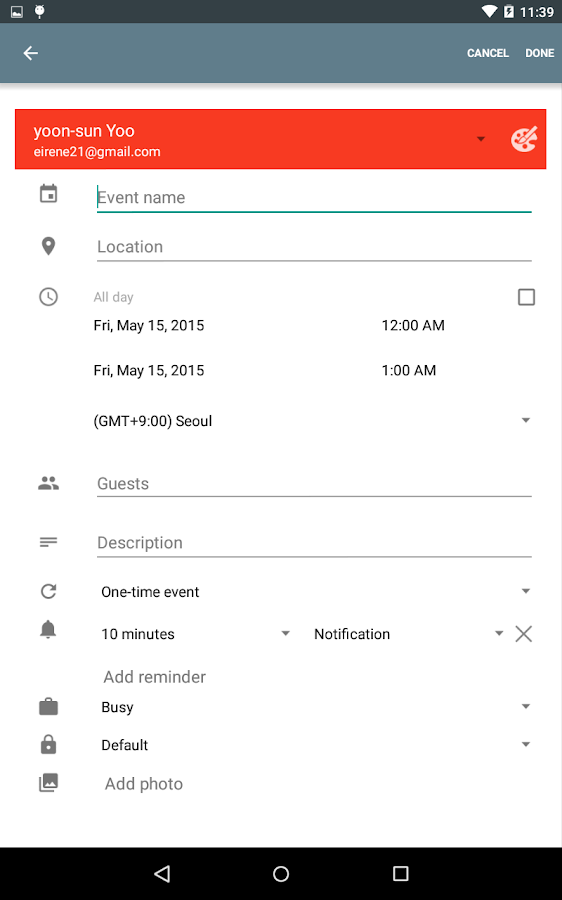
Task: Select the start date Fri, May 15, 2015
Action: [149, 325]
